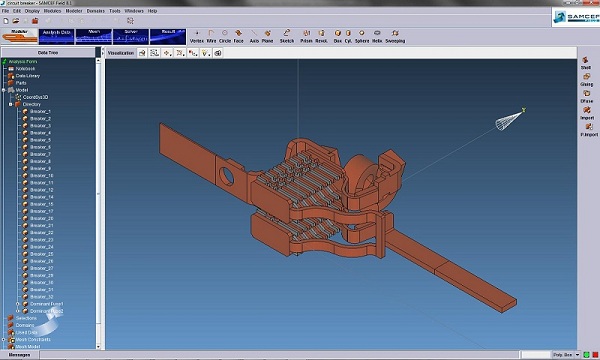Open the Modules menu
Screen dimensions: 600x360
[x=52, y=11]
